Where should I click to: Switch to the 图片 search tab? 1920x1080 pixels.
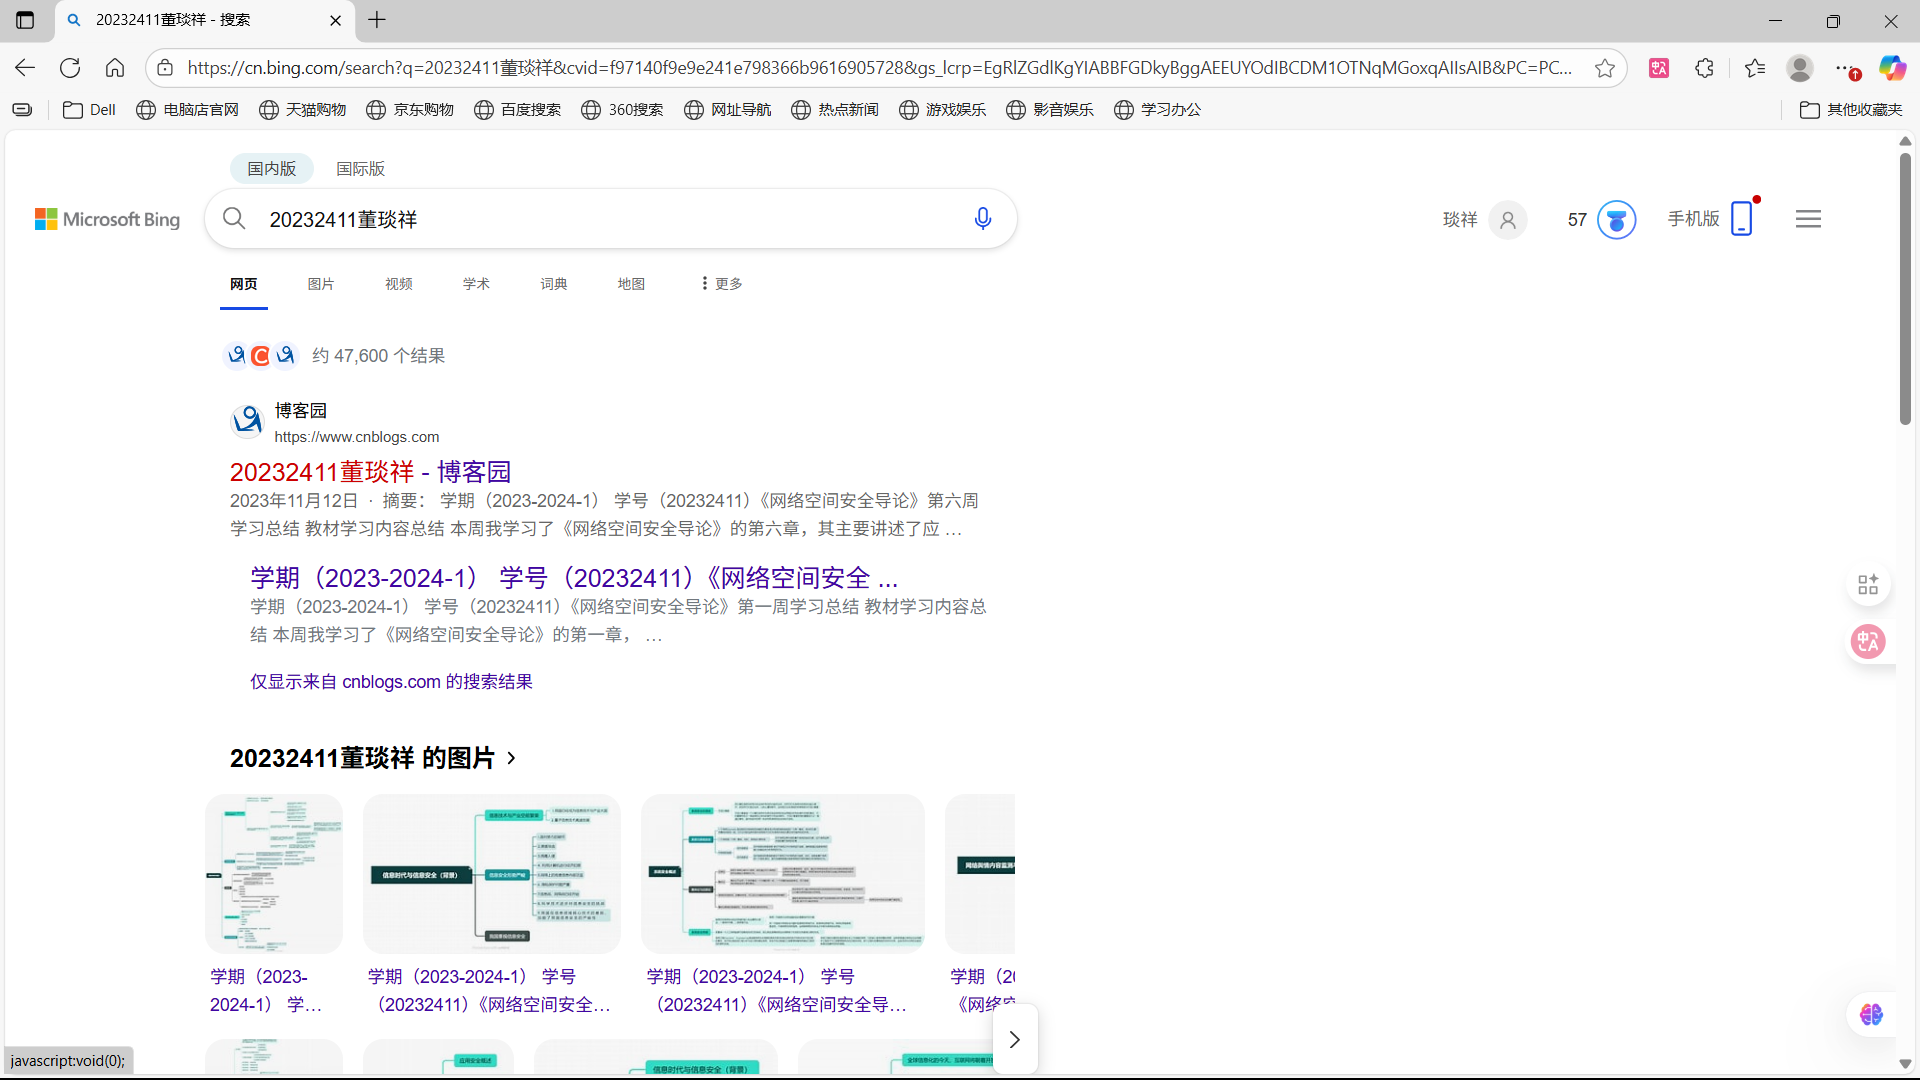320,284
